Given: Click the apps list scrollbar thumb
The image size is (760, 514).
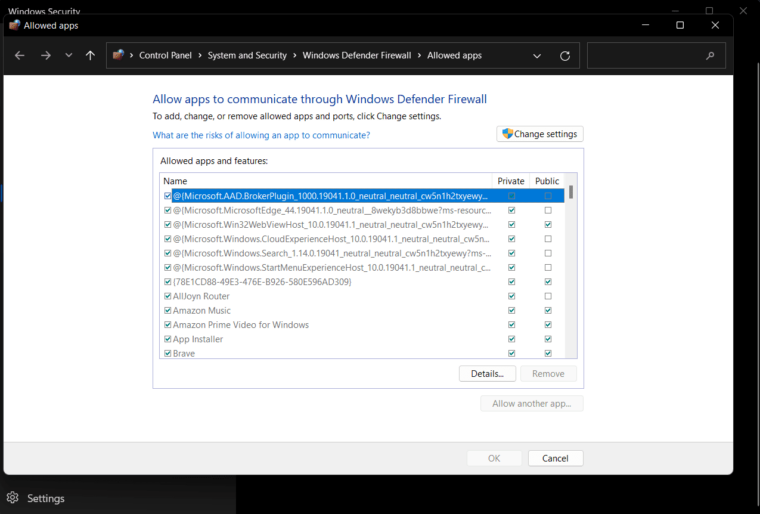Looking at the screenshot, I should pyautogui.click(x=571, y=192).
